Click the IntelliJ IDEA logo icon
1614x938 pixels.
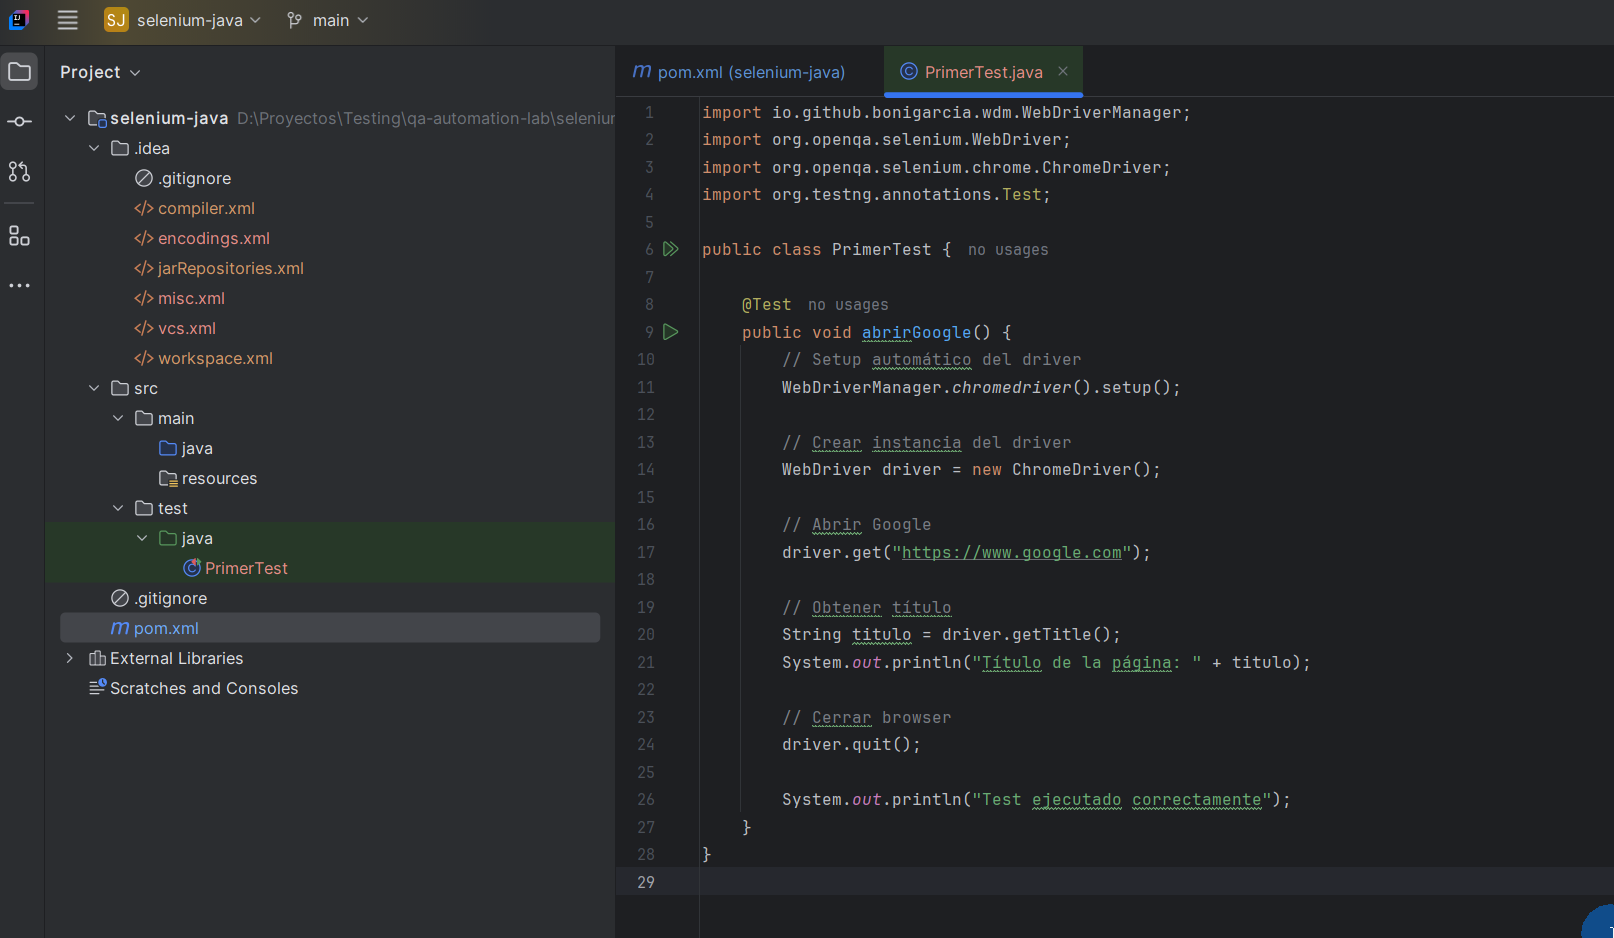click(18, 19)
